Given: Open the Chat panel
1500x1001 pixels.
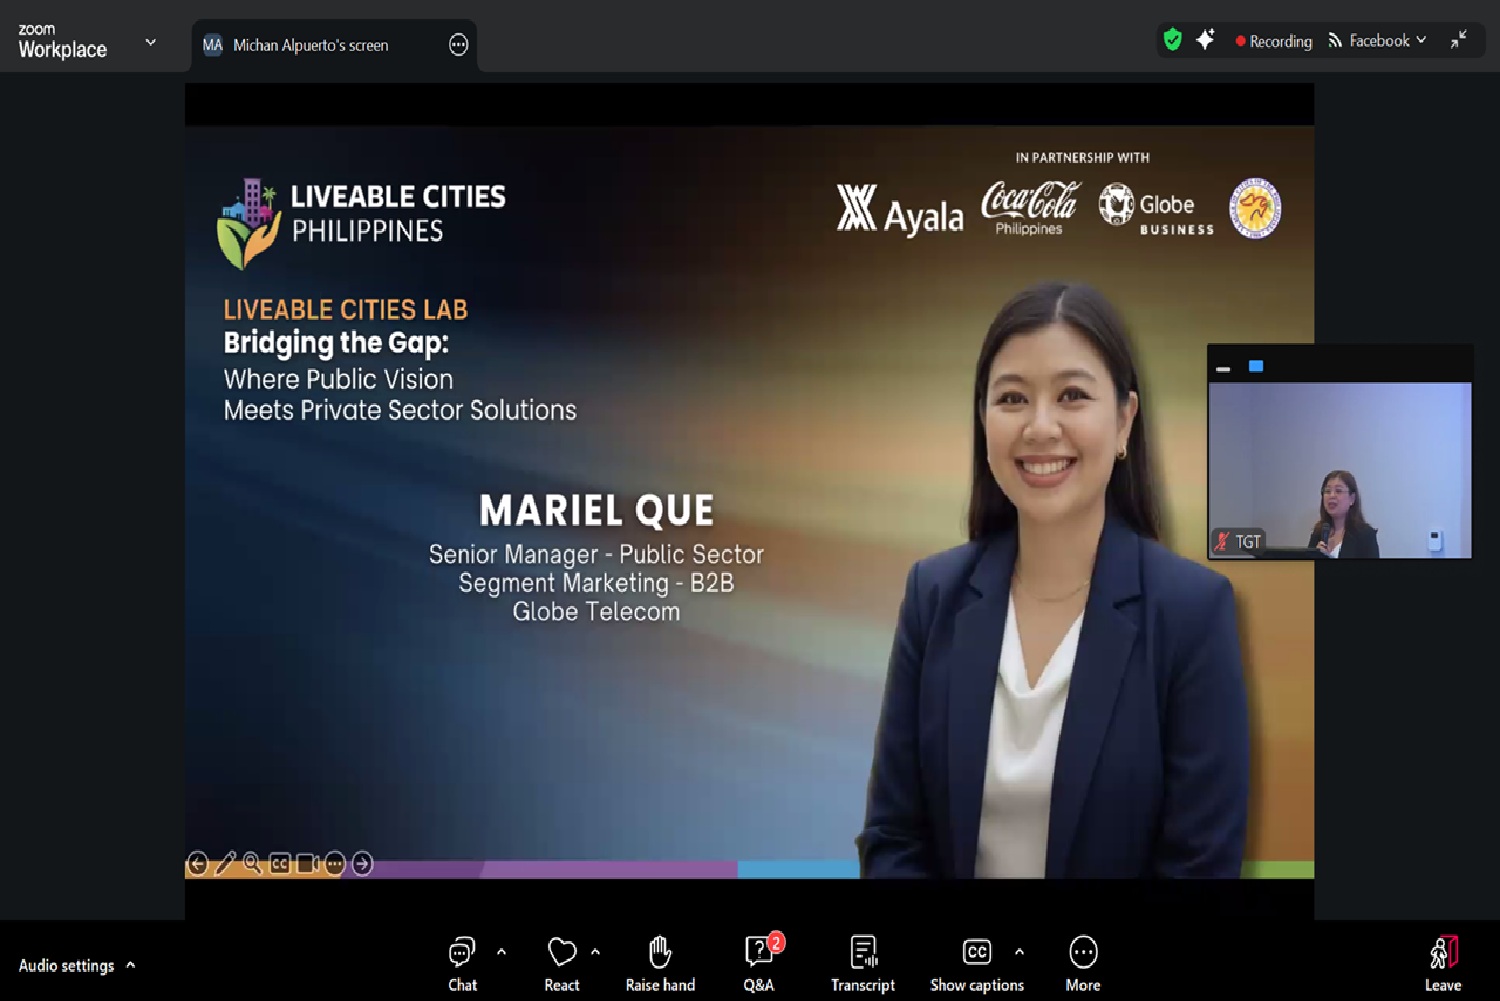Looking at the screenshot, I should (462, 962).
